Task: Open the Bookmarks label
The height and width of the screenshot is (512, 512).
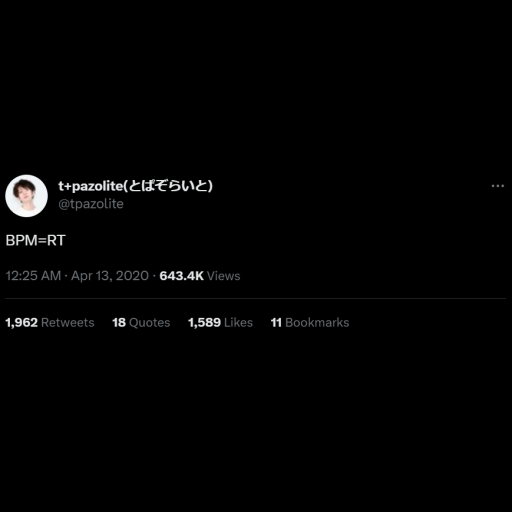Action: (317, 322)
